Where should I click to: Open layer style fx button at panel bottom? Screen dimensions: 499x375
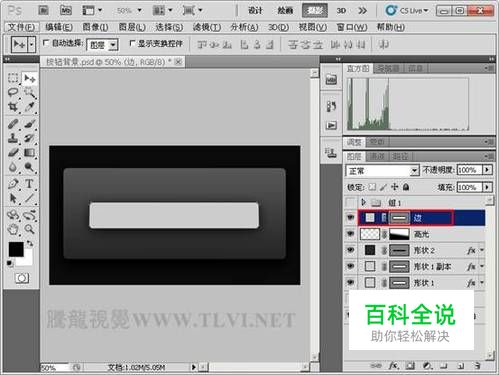point(393,366)
